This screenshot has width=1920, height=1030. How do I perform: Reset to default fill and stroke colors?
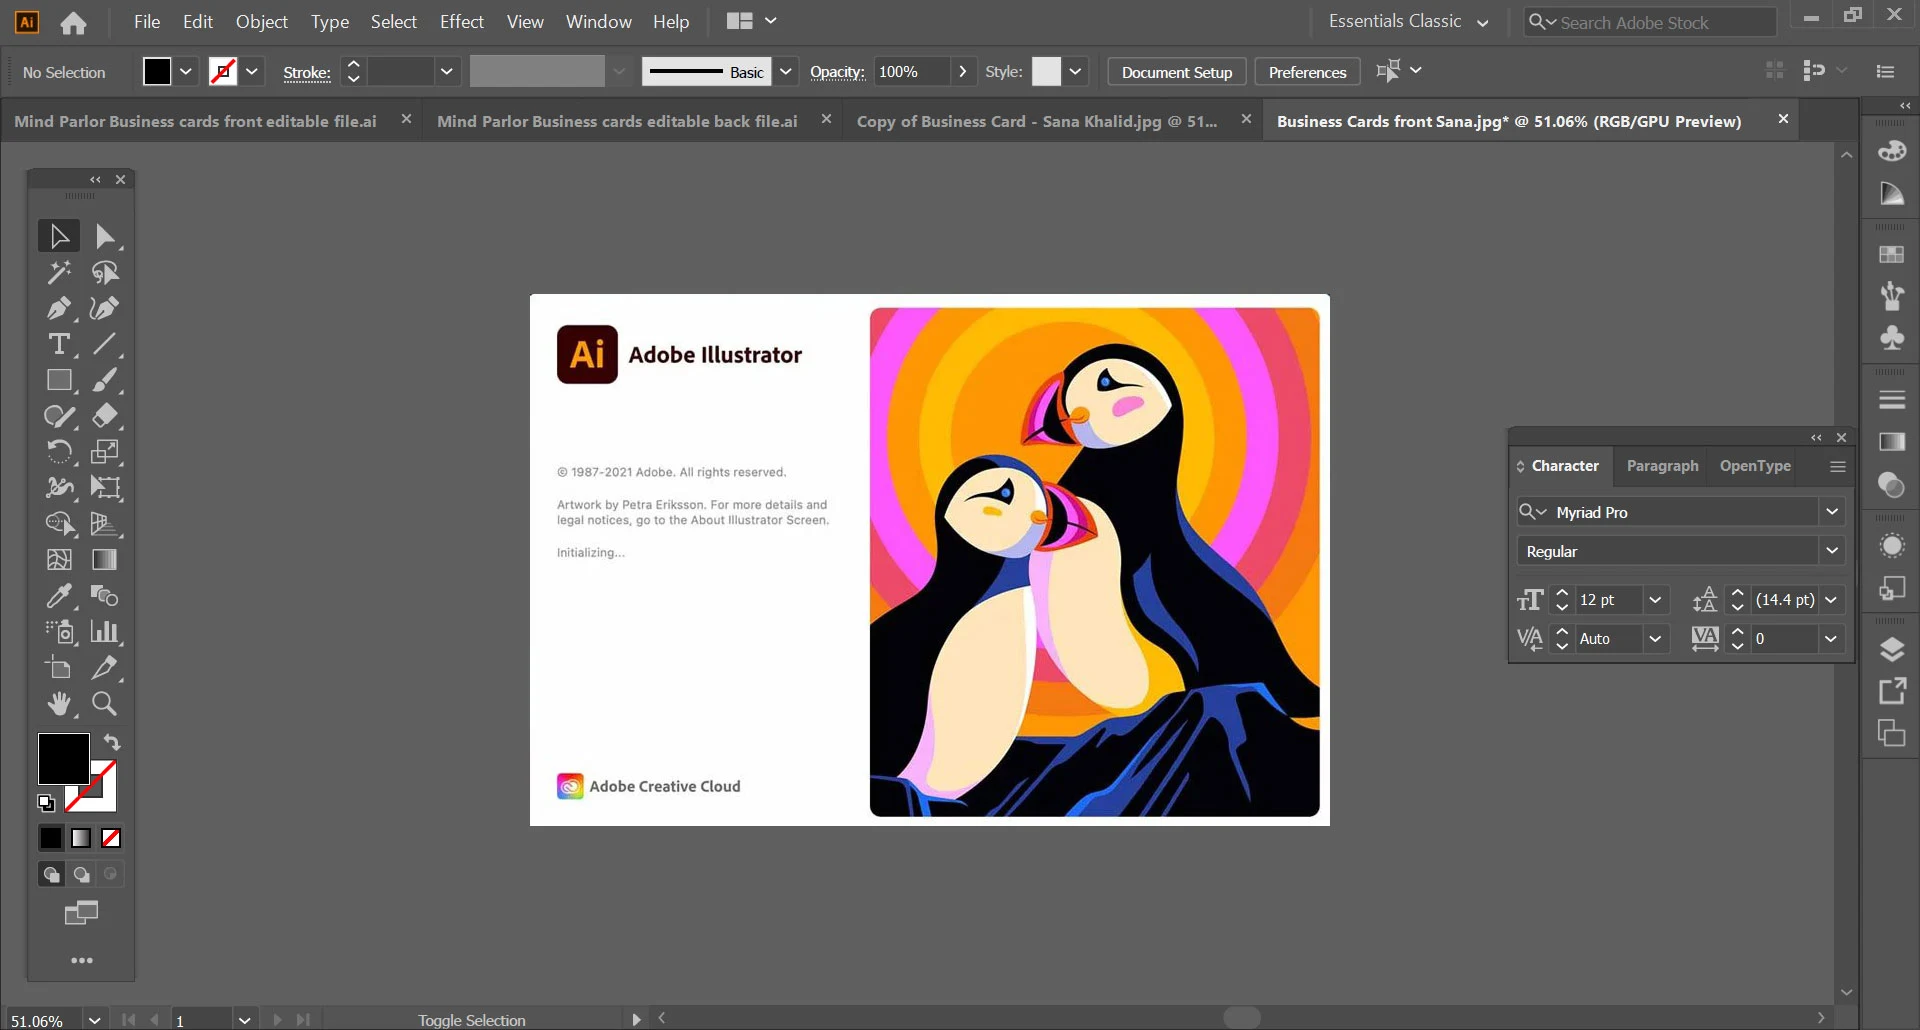44,803
